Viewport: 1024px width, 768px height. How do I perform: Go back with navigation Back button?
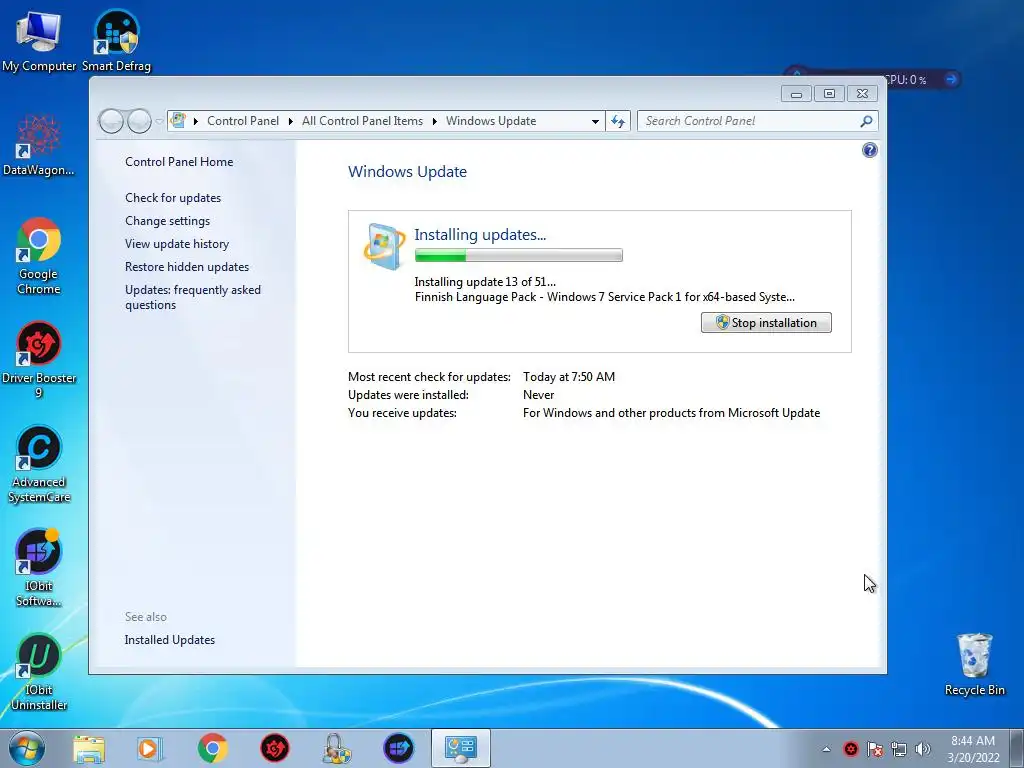coord(111,121)
